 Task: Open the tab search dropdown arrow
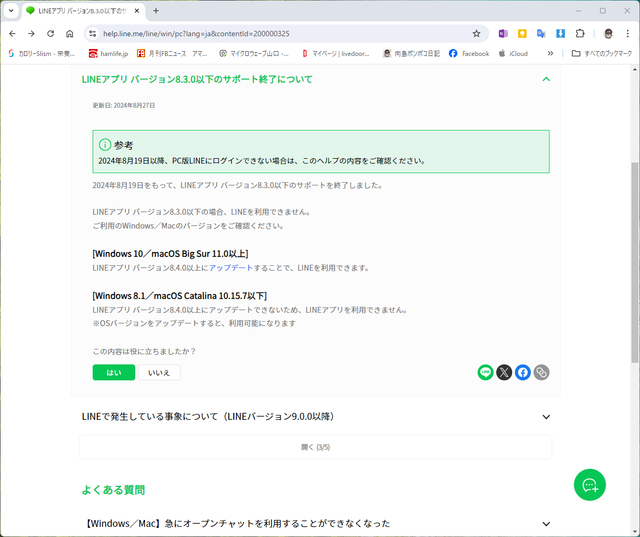(x=11, y=11)
